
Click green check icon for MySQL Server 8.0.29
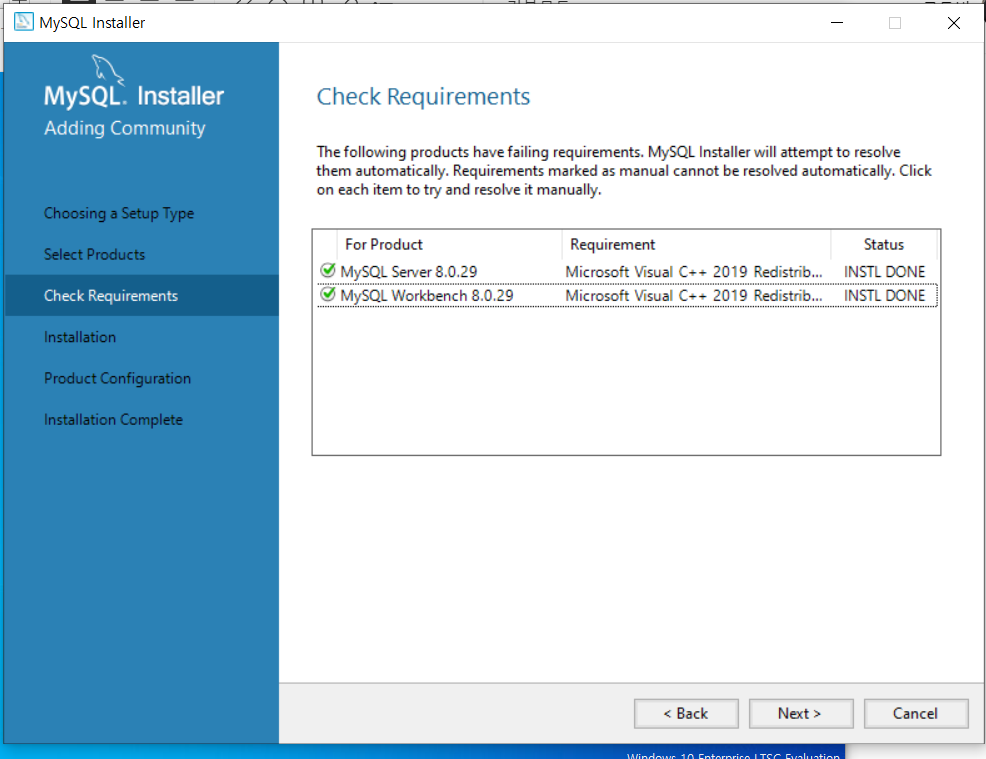click(328, 270)
